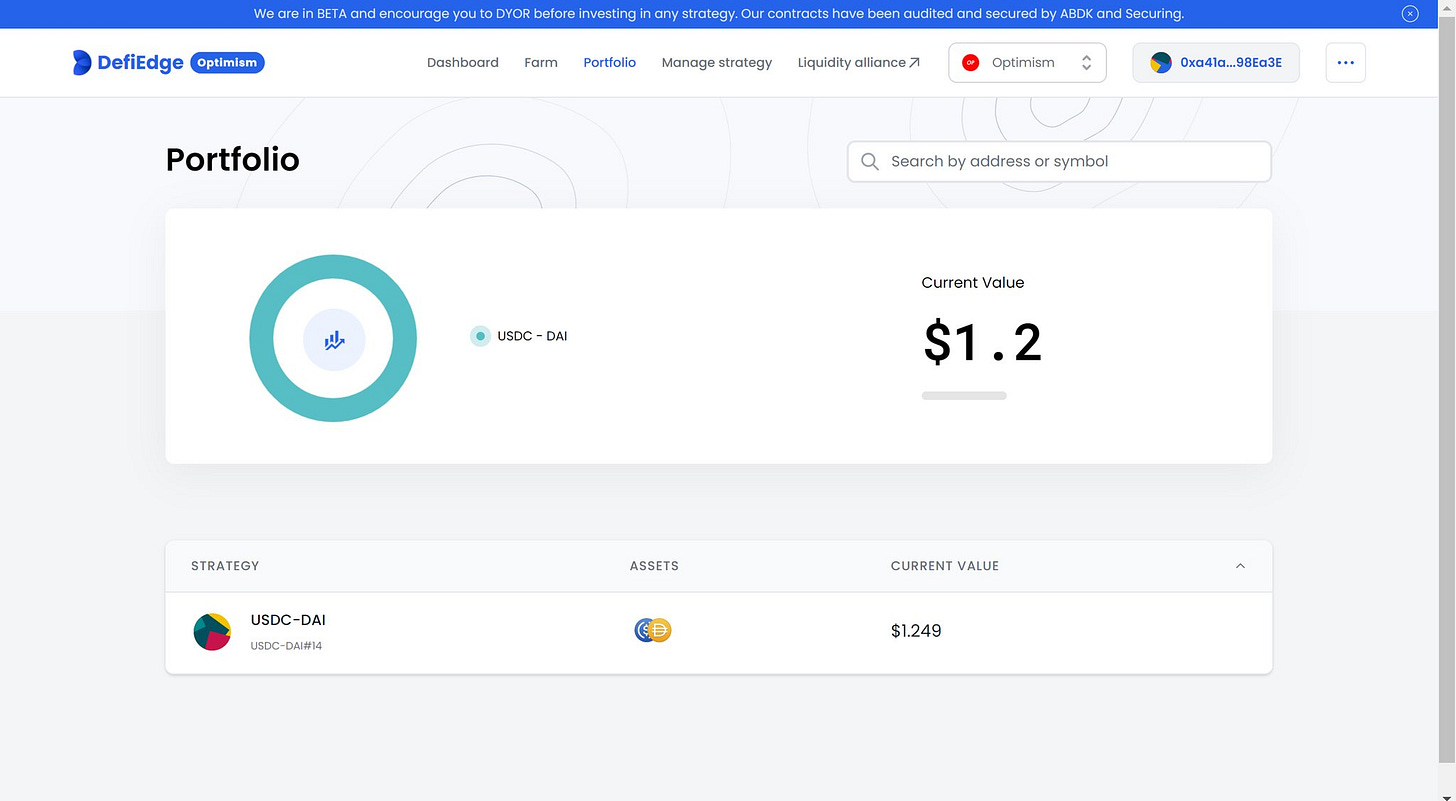Collapse the table with the chevron arrow
Viewport: 1456px width, 801px height.
pos(1240,566)
